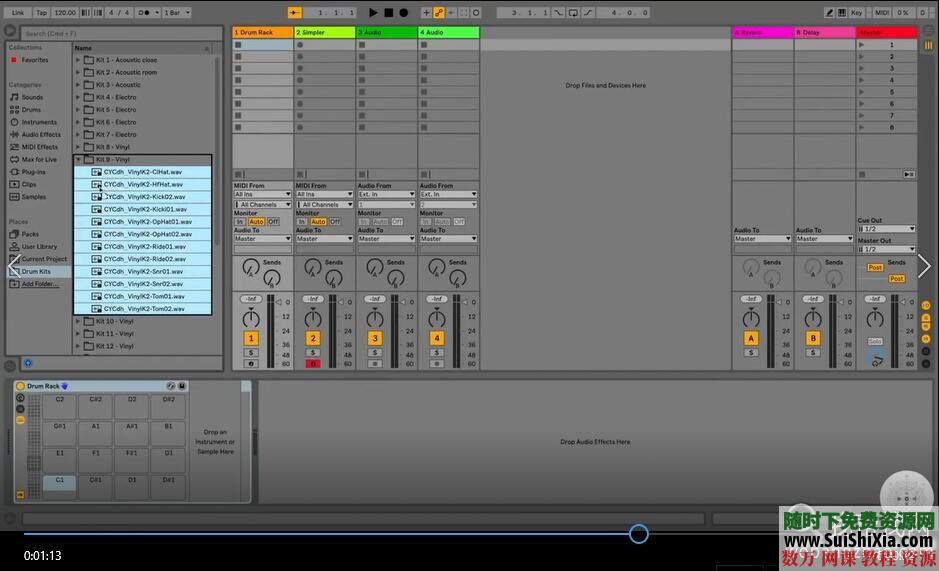Screen dimensions: 939x571
Task: Click the transport Stop button
Action: (389, 12)
